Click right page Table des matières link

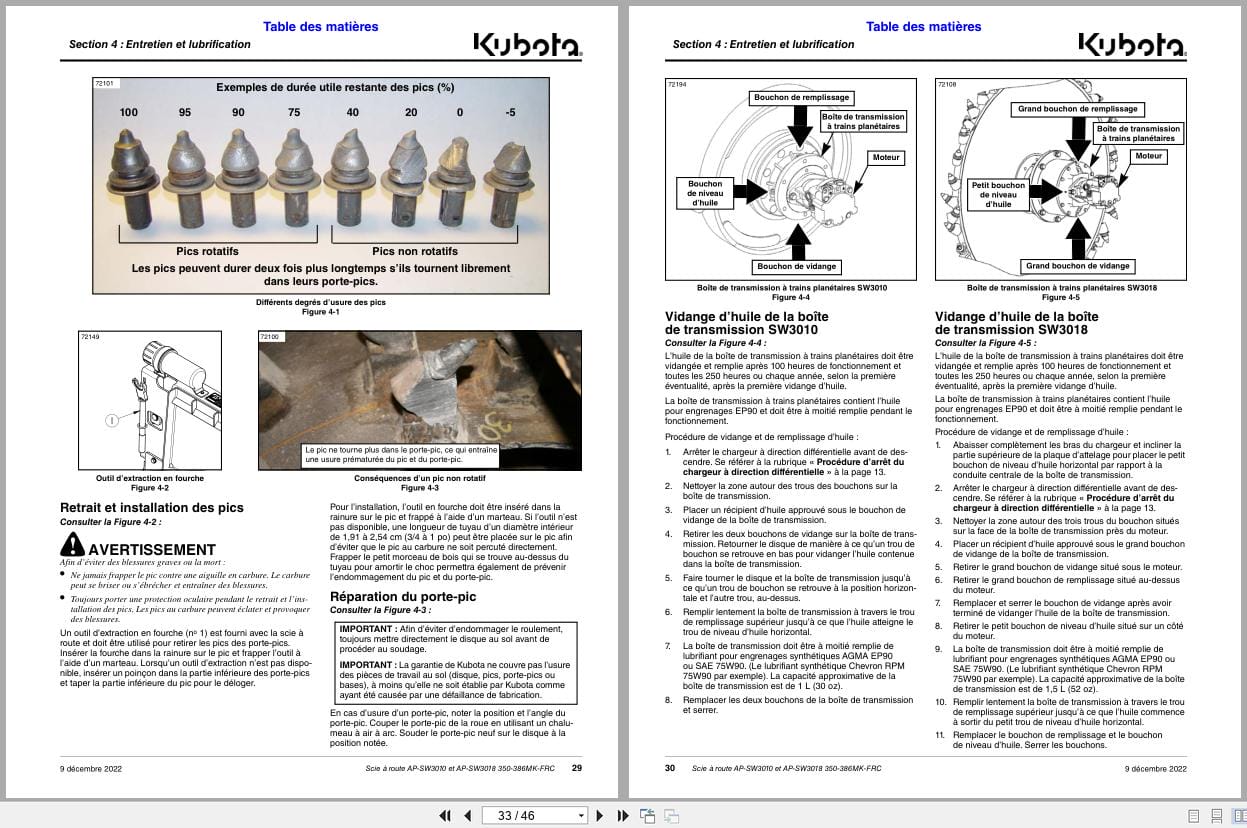[x=924, y=26]
